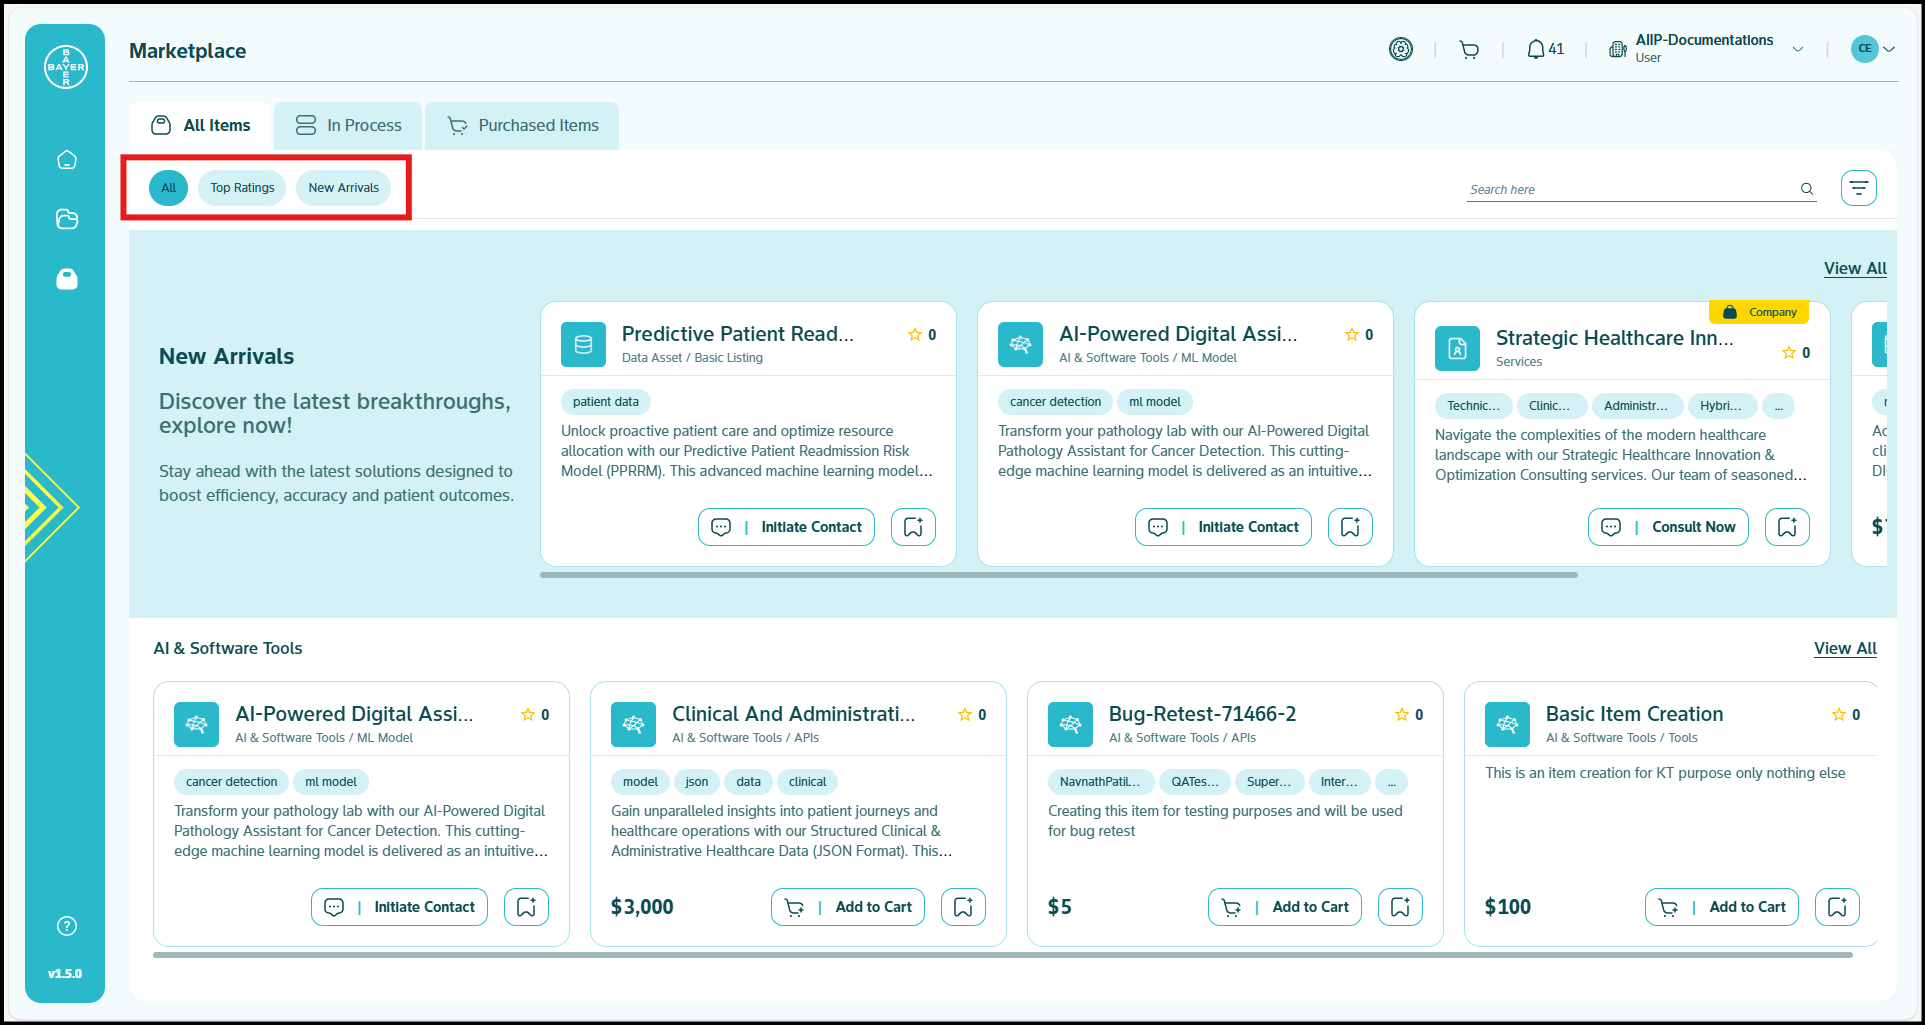
Task: Click the help question mark icon
Action: pos(67,926)
